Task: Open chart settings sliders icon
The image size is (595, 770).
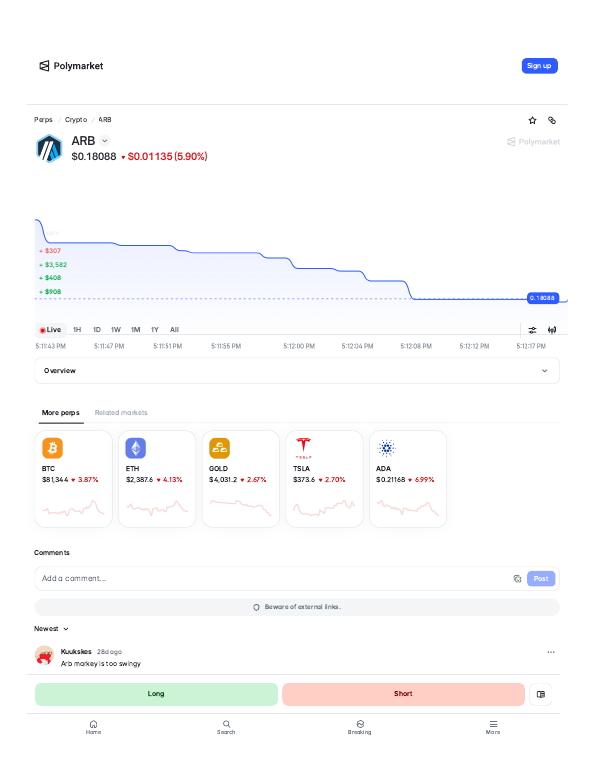Action: point(532,330)
